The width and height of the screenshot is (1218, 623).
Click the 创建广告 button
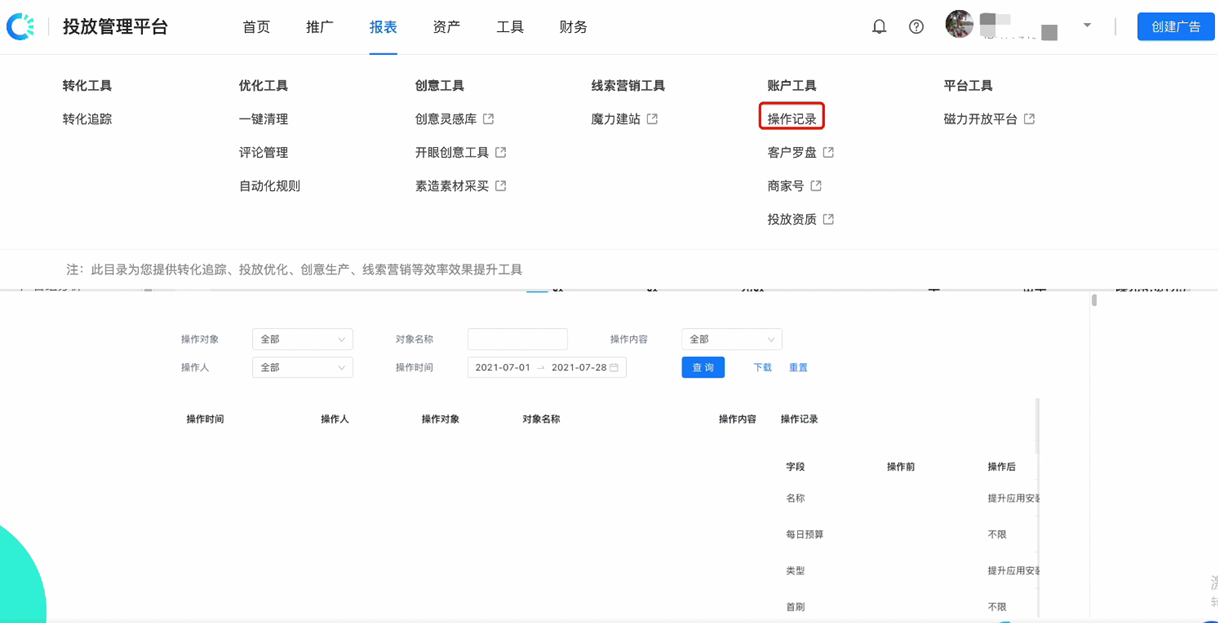[x=1175, y=27]
